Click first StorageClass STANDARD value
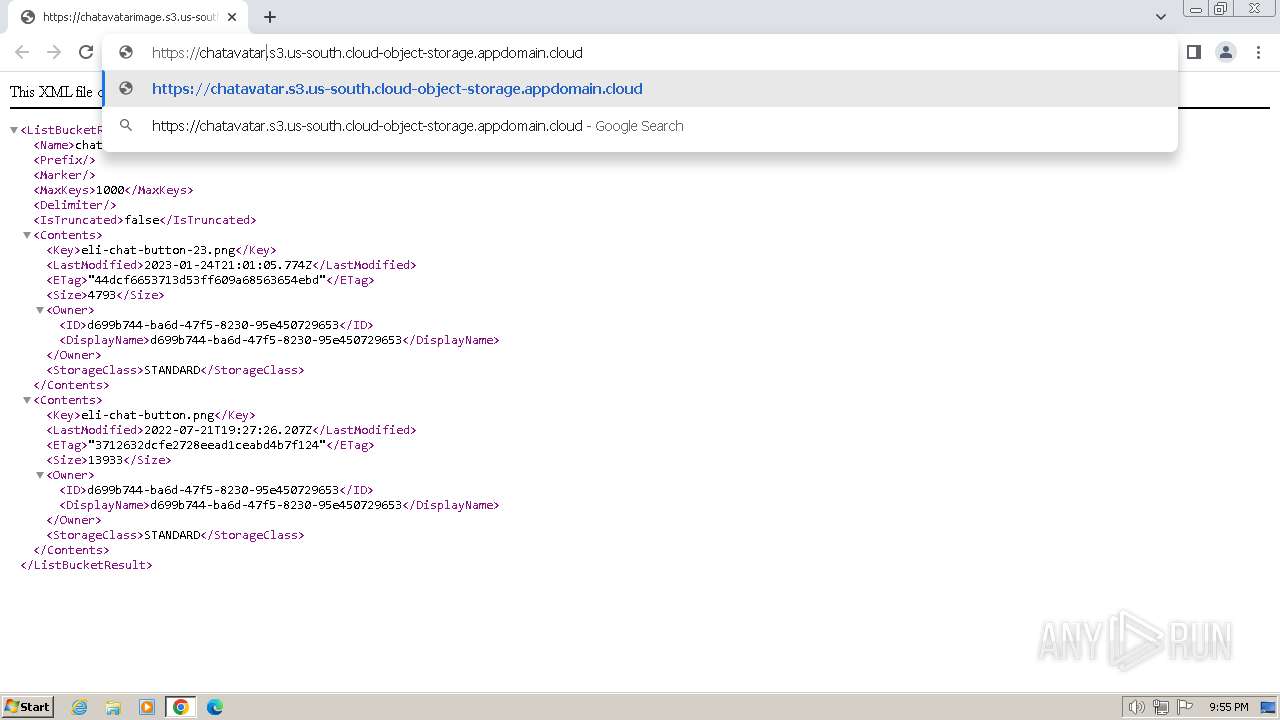Image resolution: width=1280 pixels, height=720 pixels. (172, 370)
